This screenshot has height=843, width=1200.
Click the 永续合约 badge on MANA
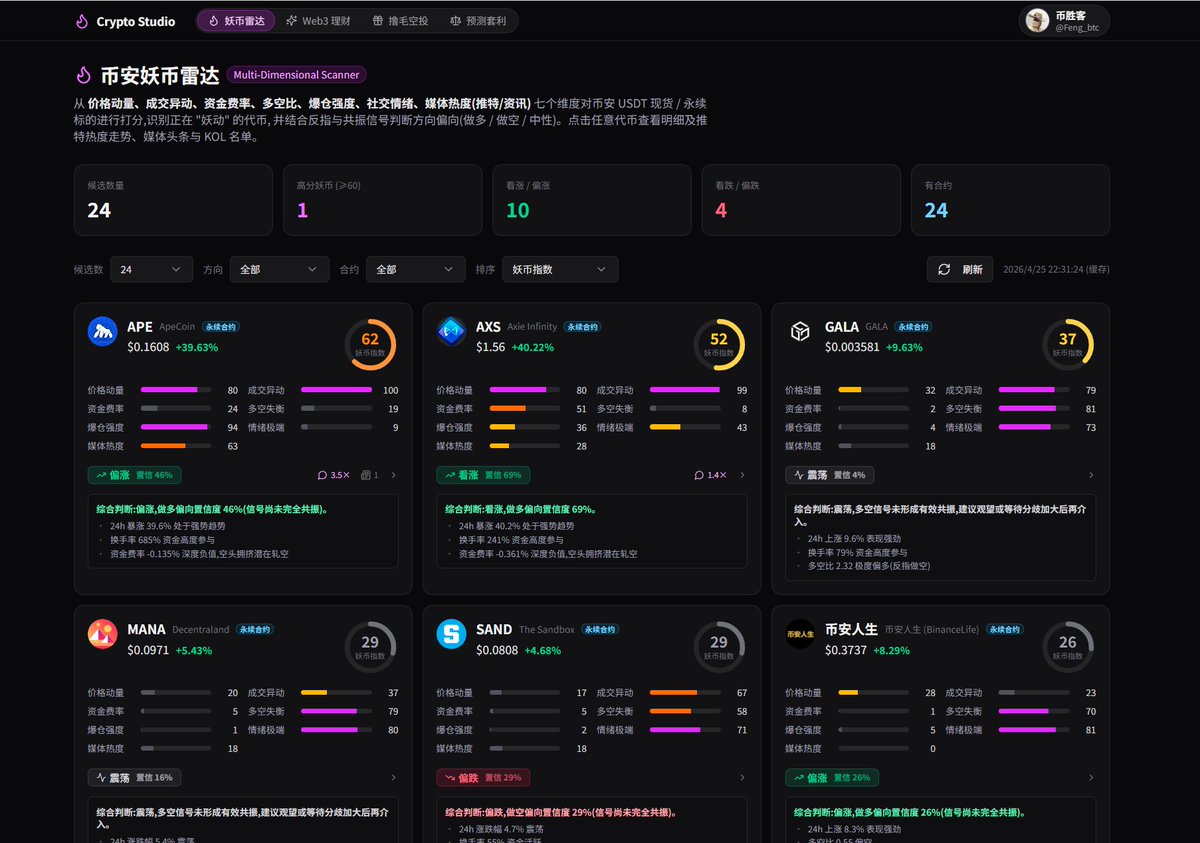254,630
